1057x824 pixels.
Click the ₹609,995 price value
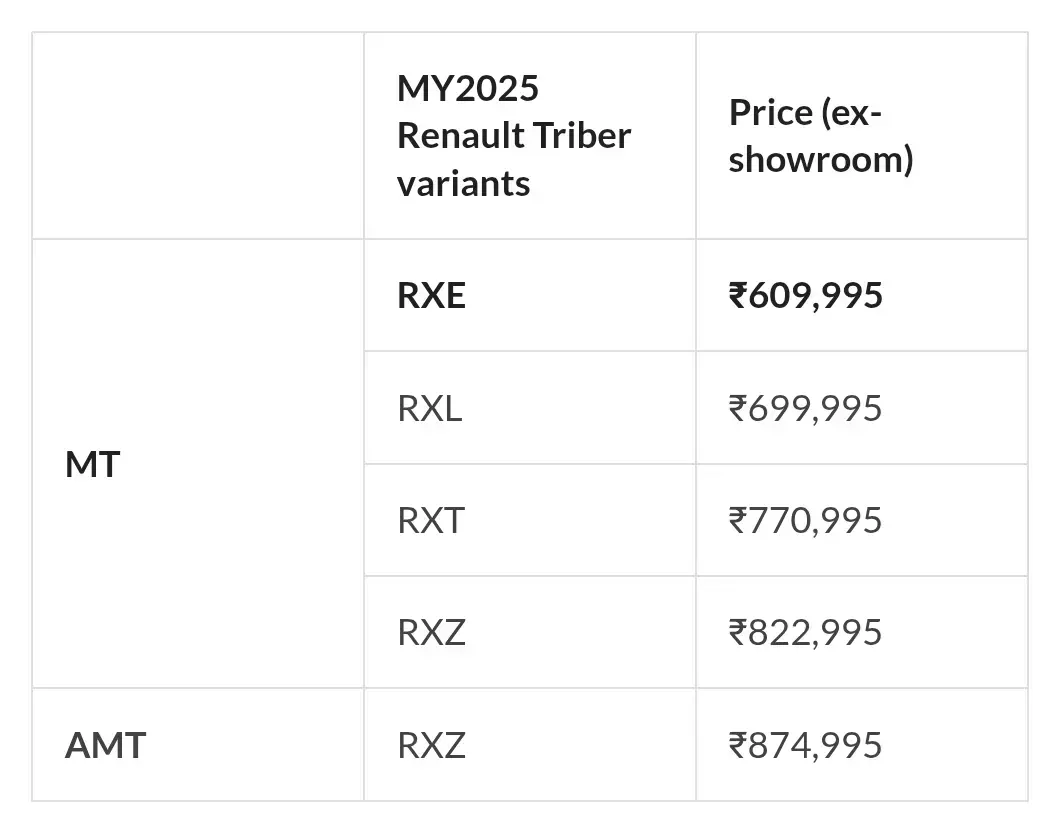pos(806,296)
